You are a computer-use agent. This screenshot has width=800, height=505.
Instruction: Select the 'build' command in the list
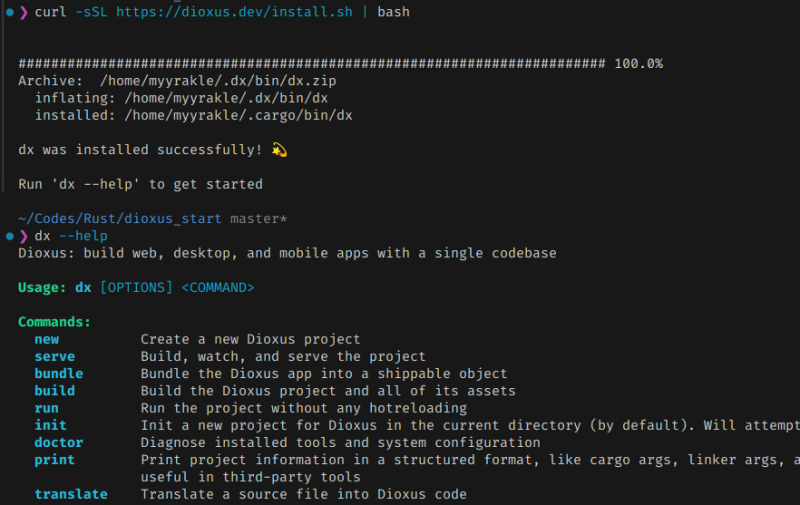(x=55, y=391)
